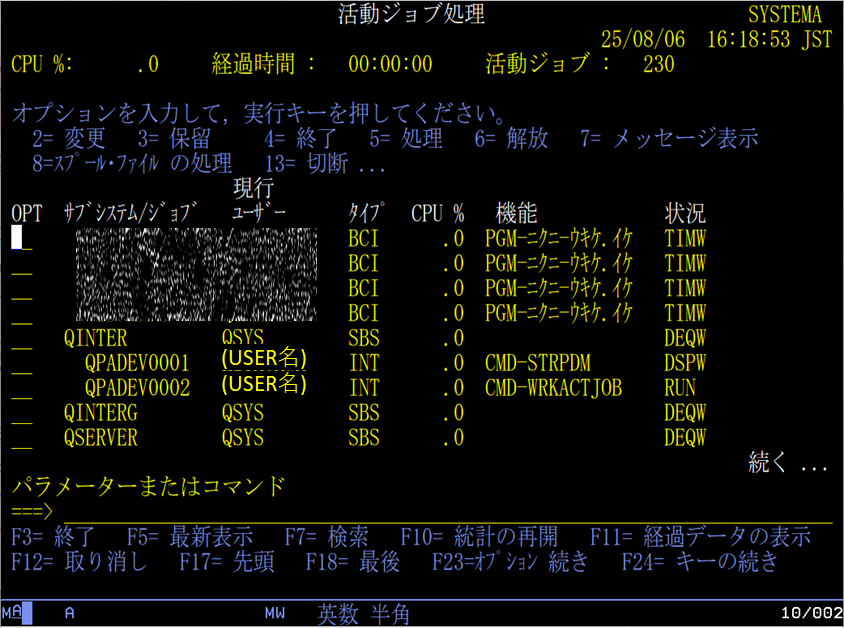This screenshot has height=628, width=844.
Task: Click F10= 統計の再開 label
Action: click(479, 537)
